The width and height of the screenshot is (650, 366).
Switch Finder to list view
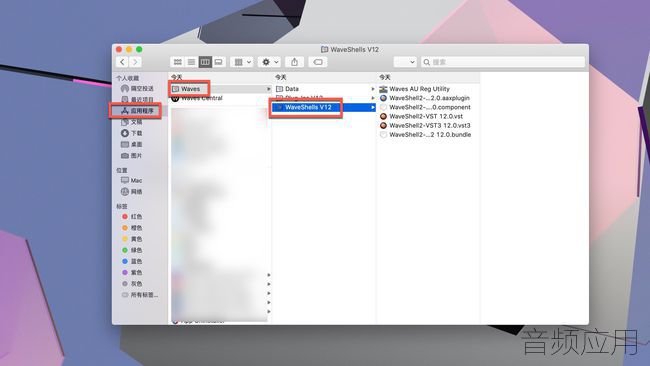coord(191,62)
